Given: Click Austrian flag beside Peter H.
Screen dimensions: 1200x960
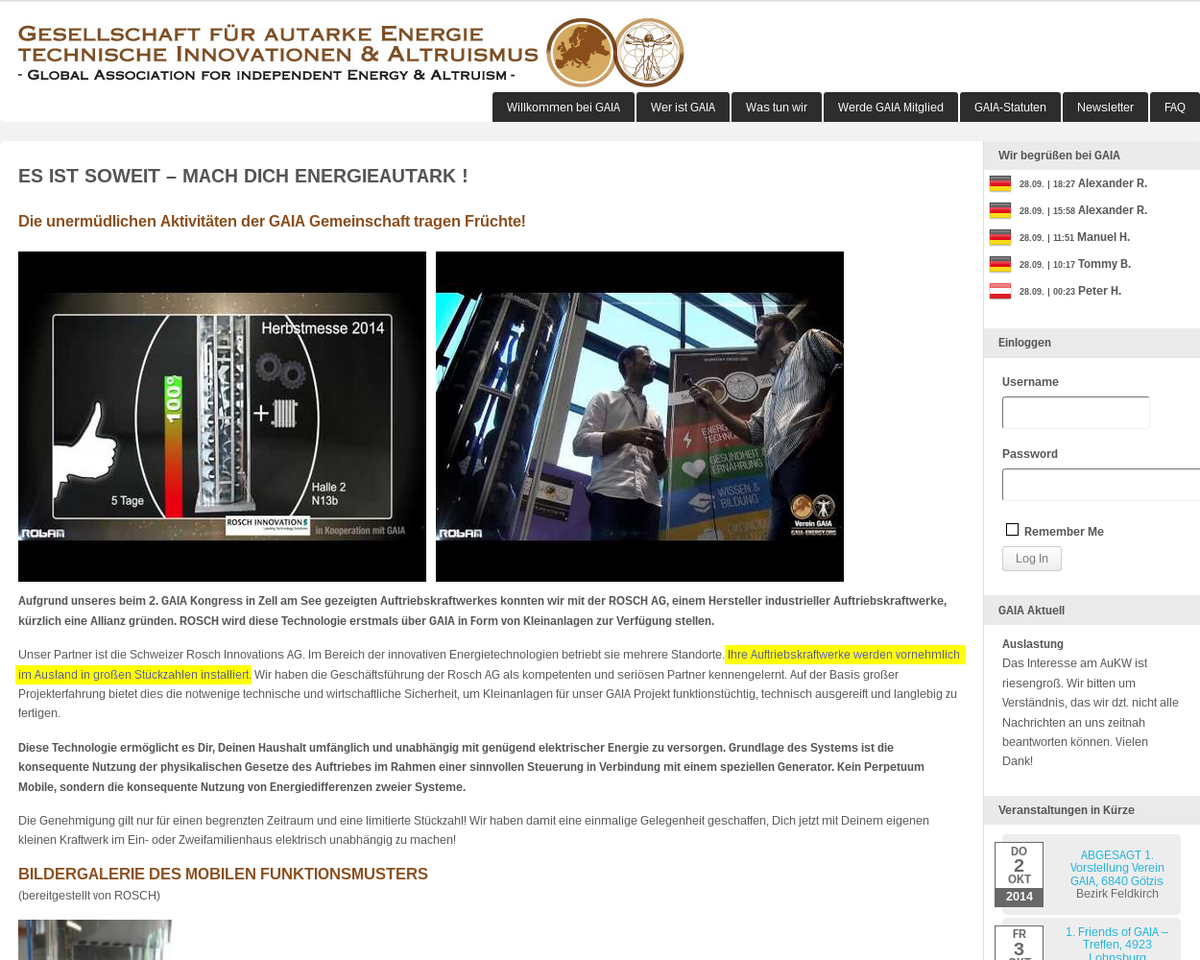Looking at the screenshot, I should coord(1000,292).
